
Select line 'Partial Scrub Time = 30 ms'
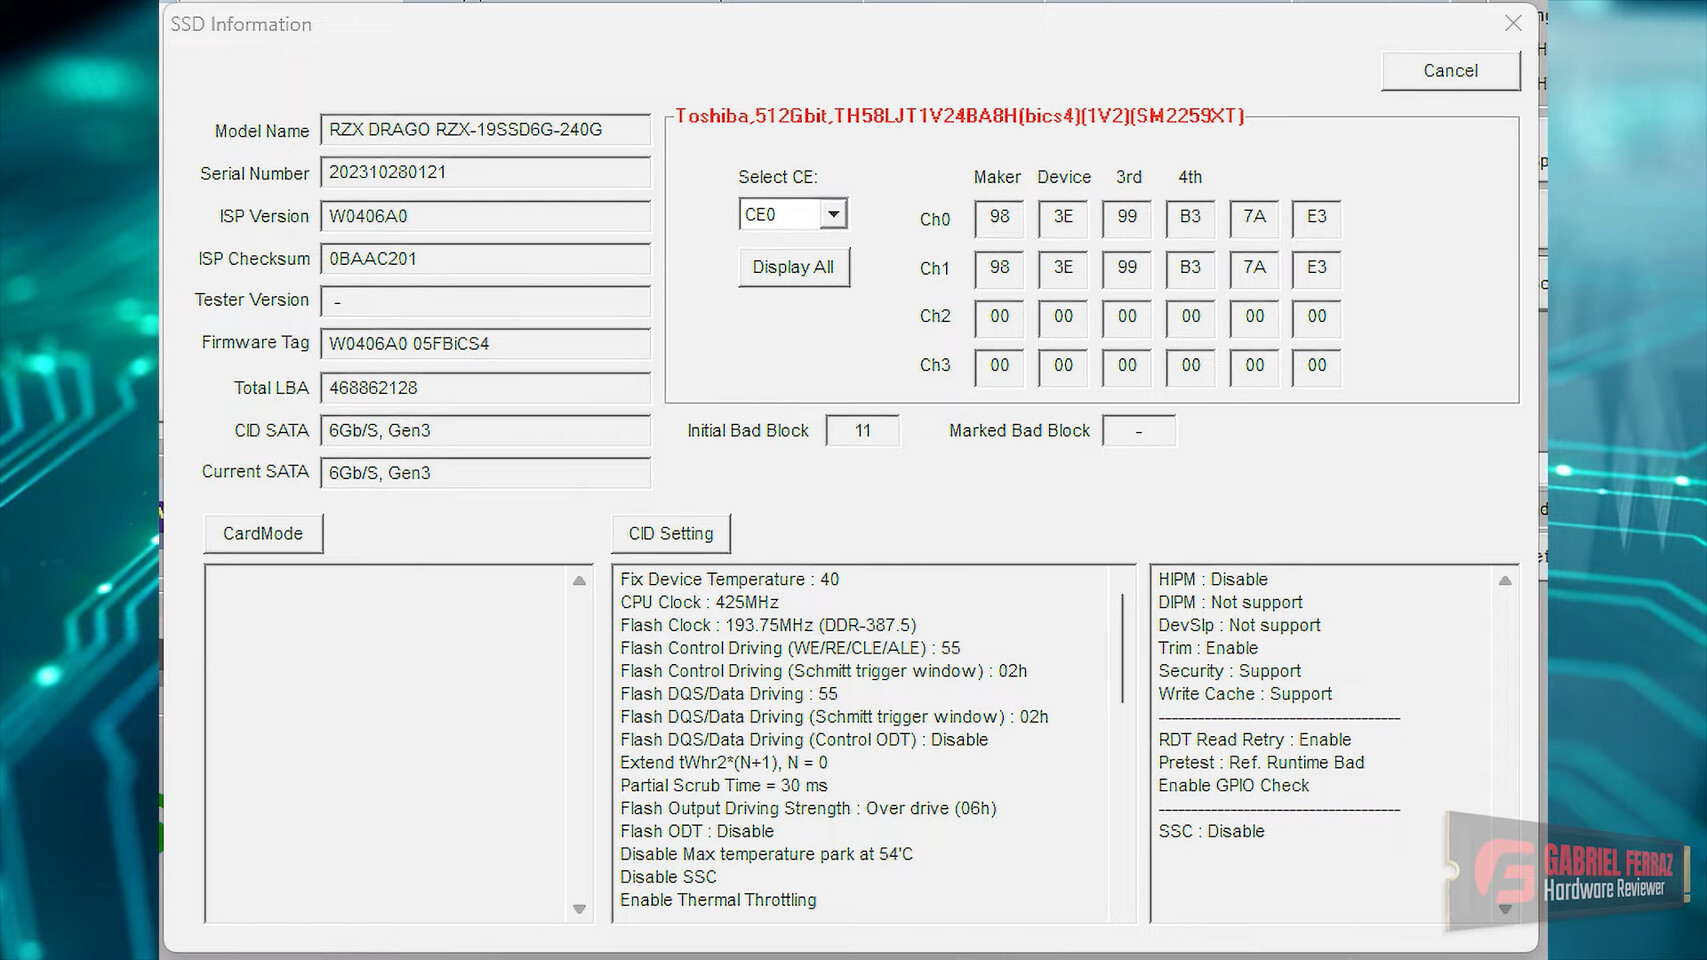tap(724, 785)
